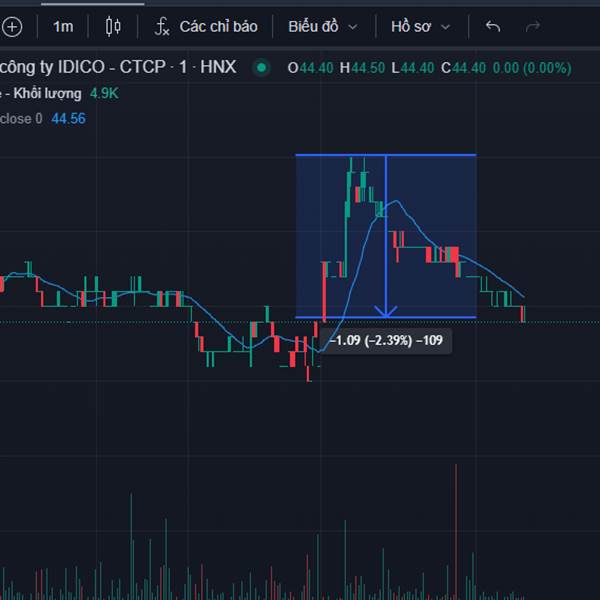Click the volume value 4.9K
The height and width of the screenshot is (600, 600).
click(x=104, y=93)
